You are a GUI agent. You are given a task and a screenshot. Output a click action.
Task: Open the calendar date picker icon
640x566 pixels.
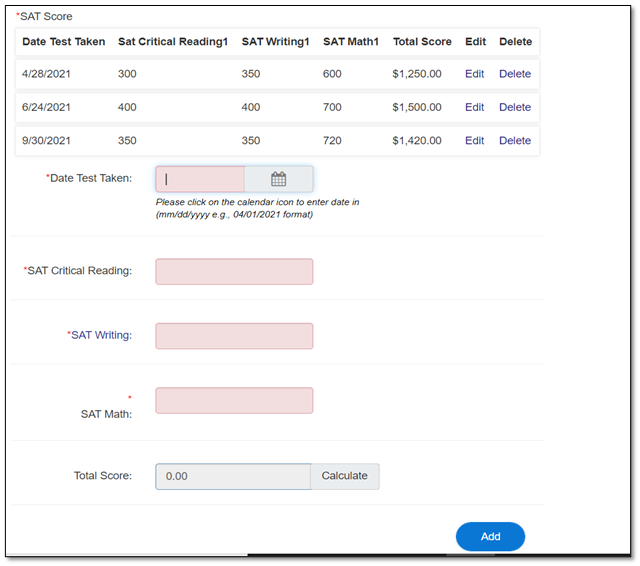pos(279,179)
